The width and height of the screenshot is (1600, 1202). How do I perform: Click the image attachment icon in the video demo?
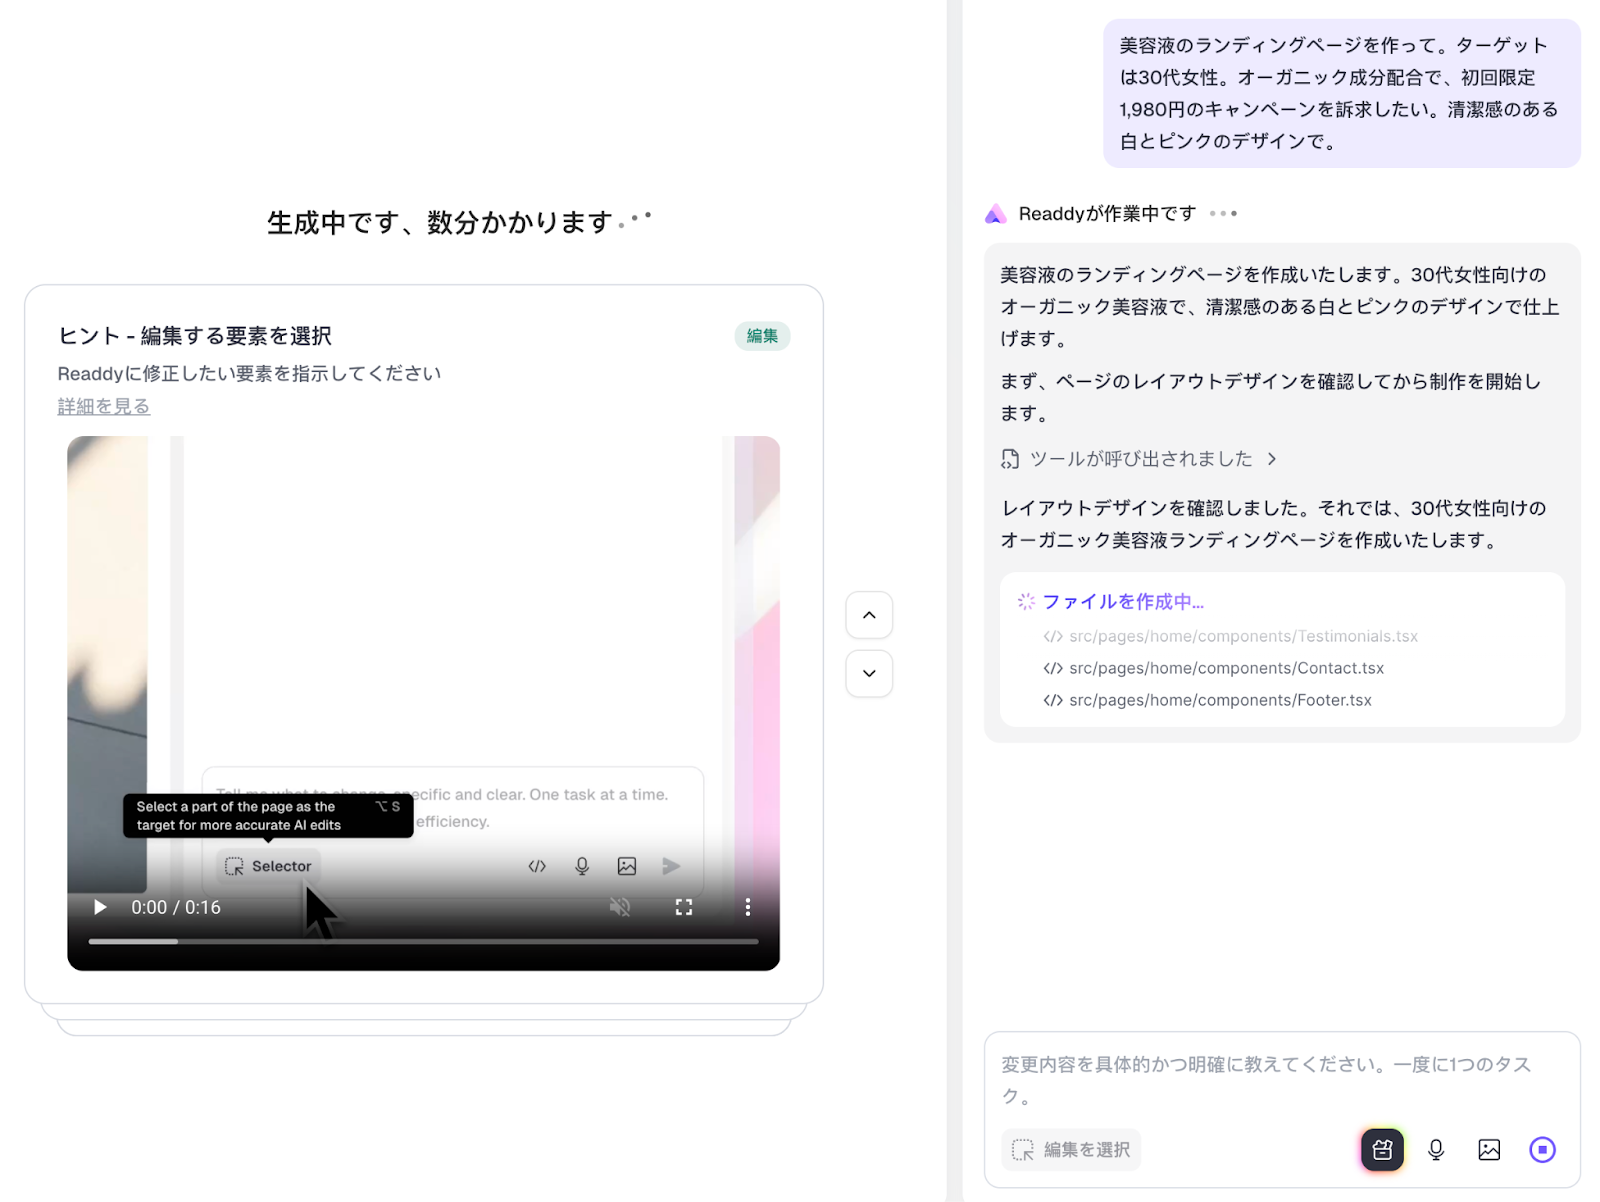[626, 866]
